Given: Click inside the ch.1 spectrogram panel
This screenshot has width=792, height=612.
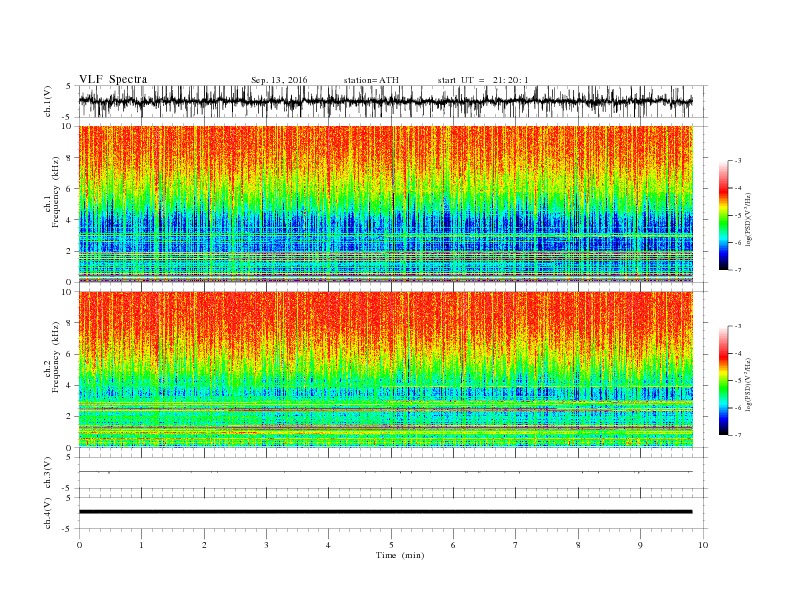Looking at the screenshot, I should point(385,204).
